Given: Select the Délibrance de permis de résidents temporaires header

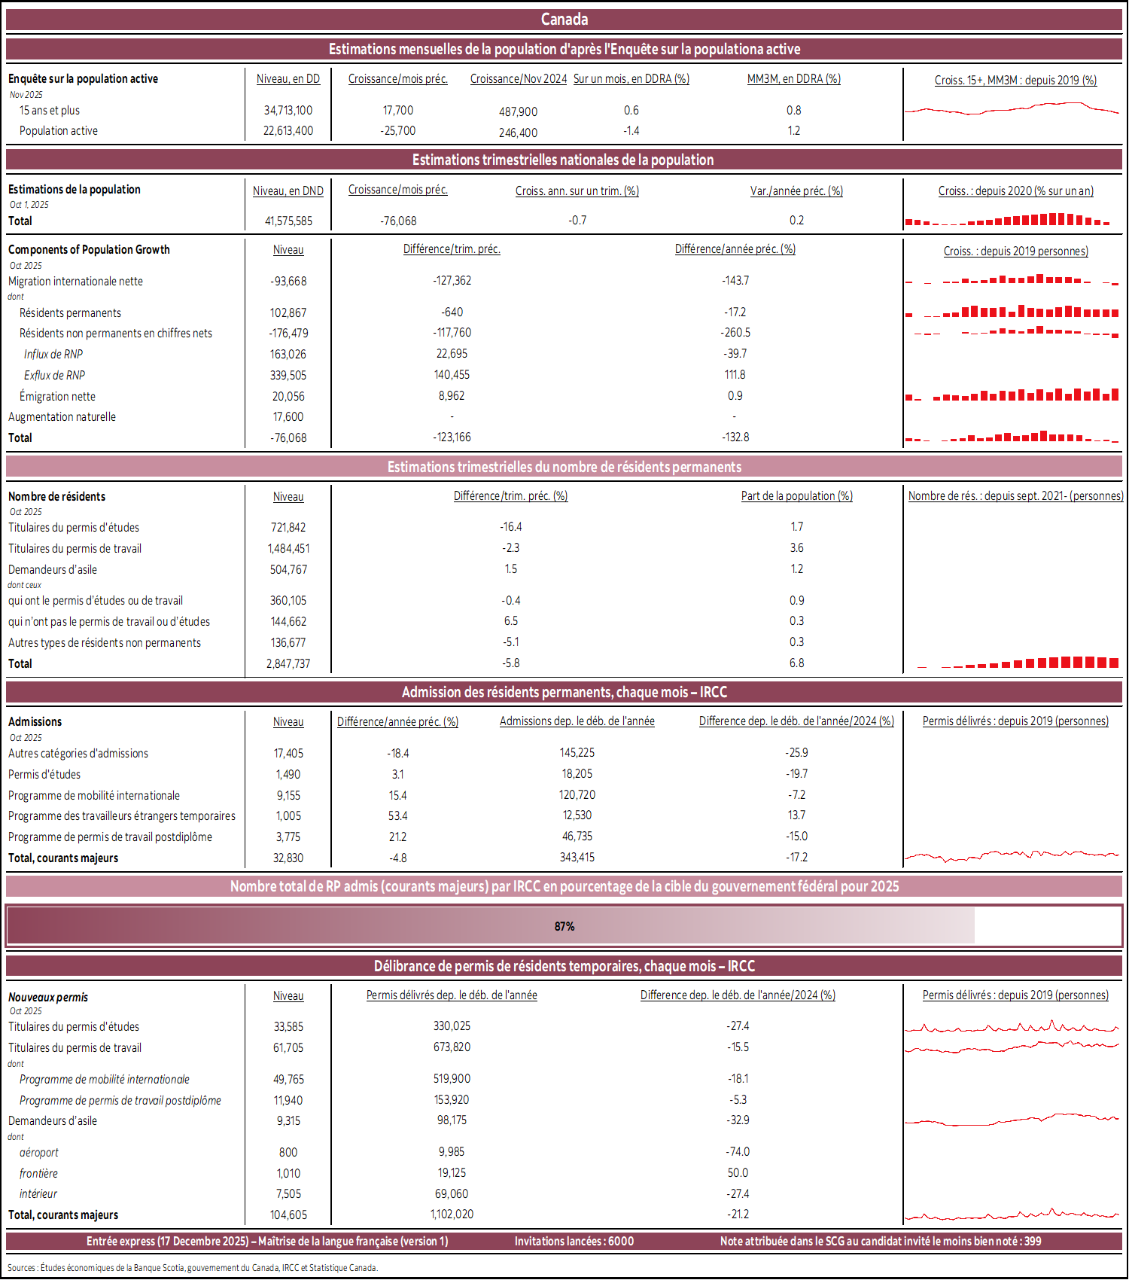Looking at the screenshot, I should tap(564, 963).
